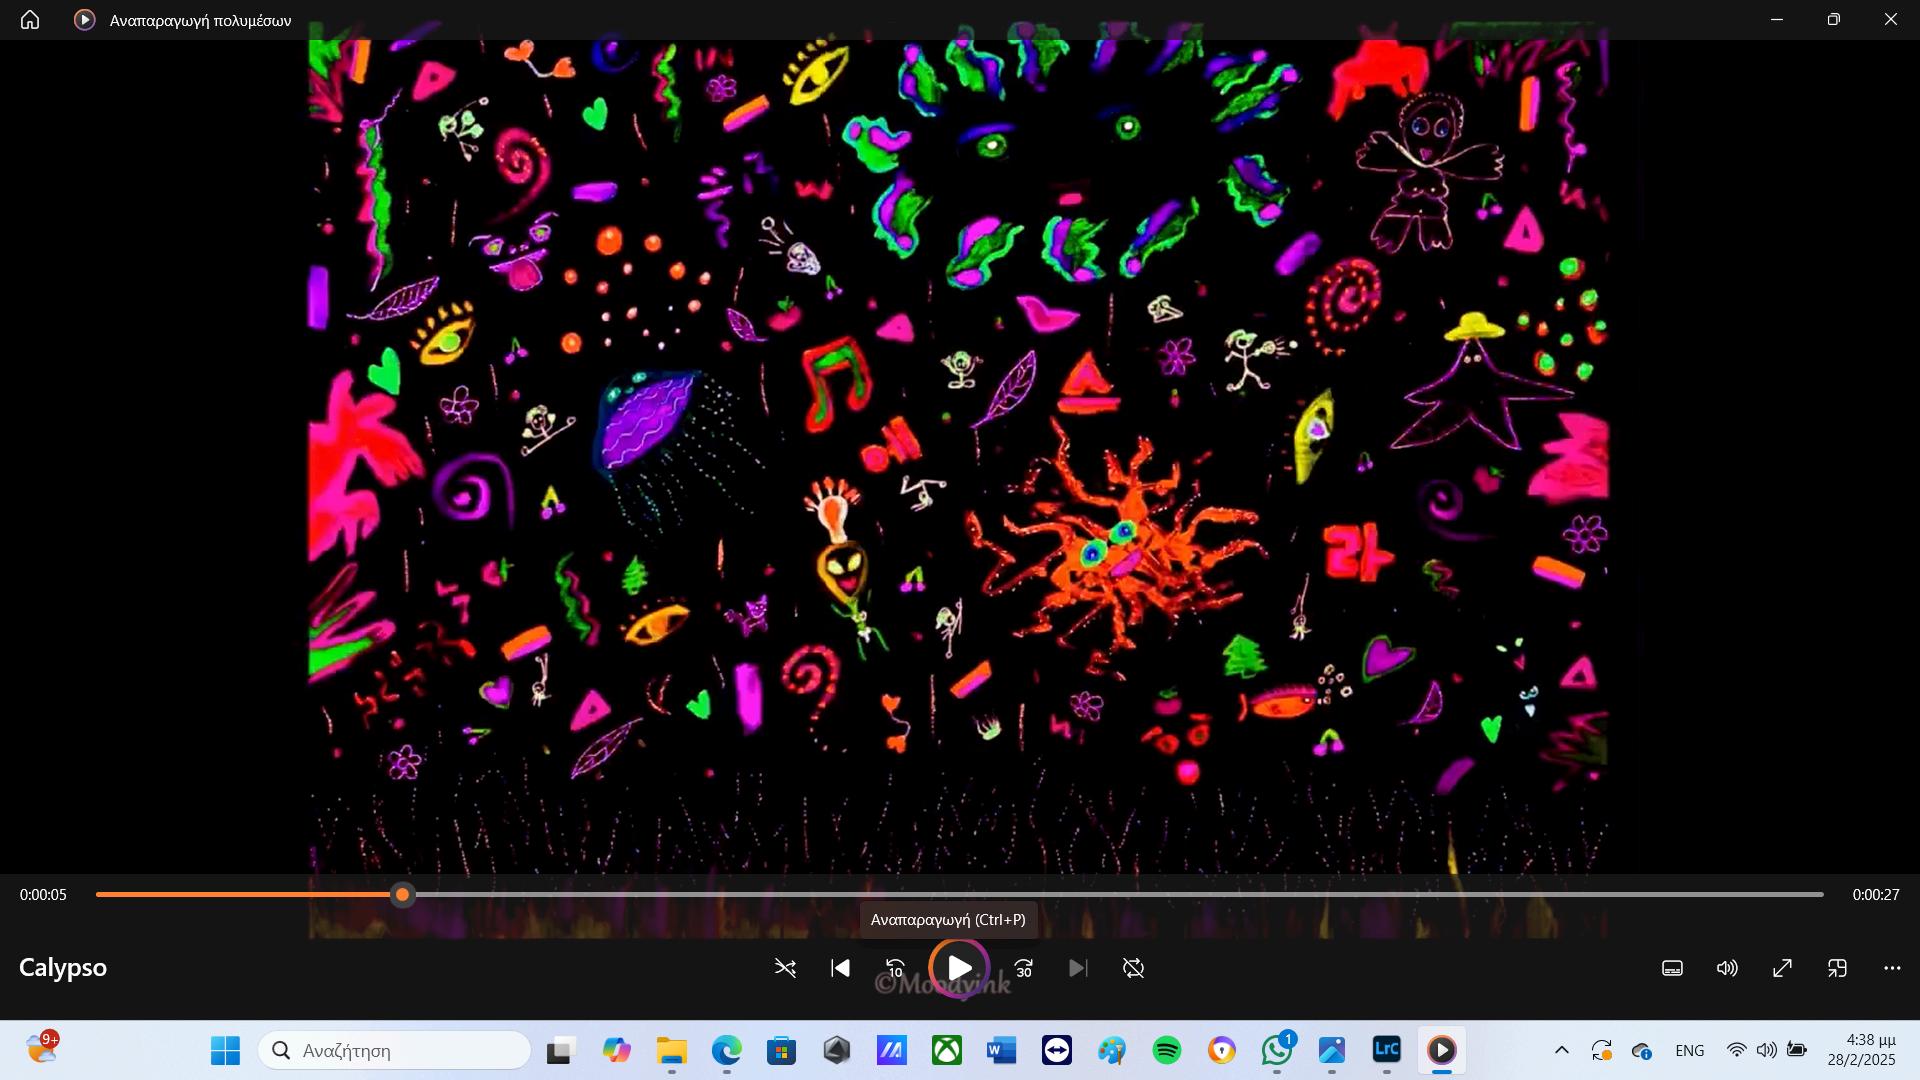This screenshot has height=1080, width=1920.
Task: Click the Αναζήτηση search box
Action: click(395, 1050)
